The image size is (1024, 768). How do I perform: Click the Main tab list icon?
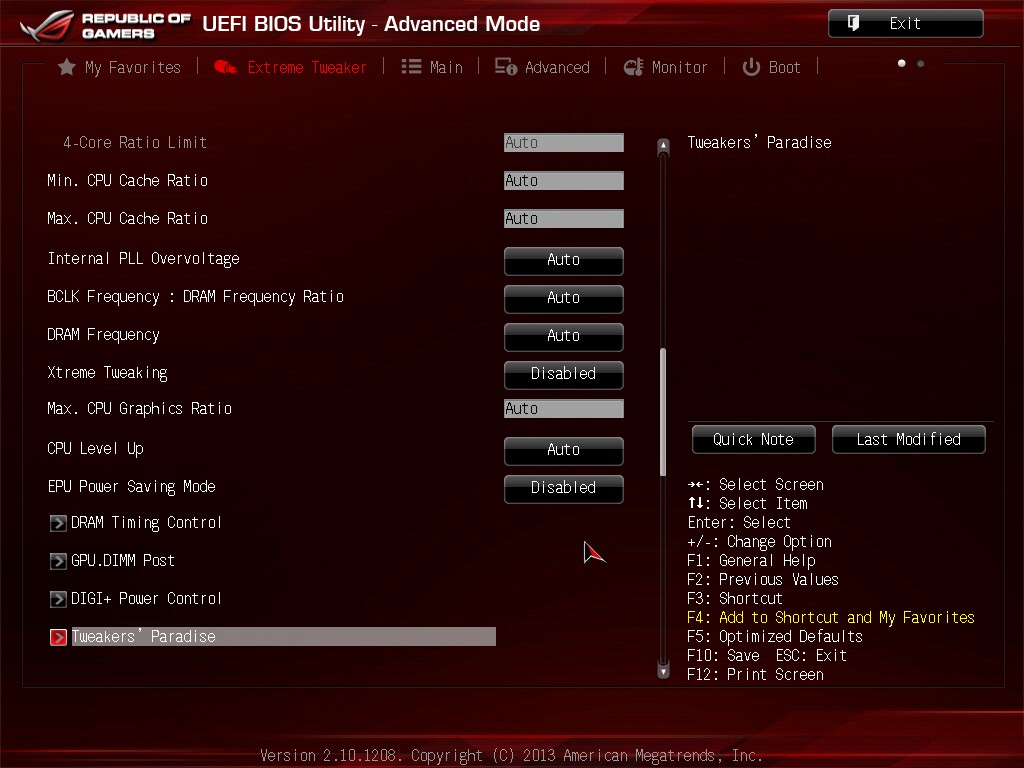click(x=411, y=67)
